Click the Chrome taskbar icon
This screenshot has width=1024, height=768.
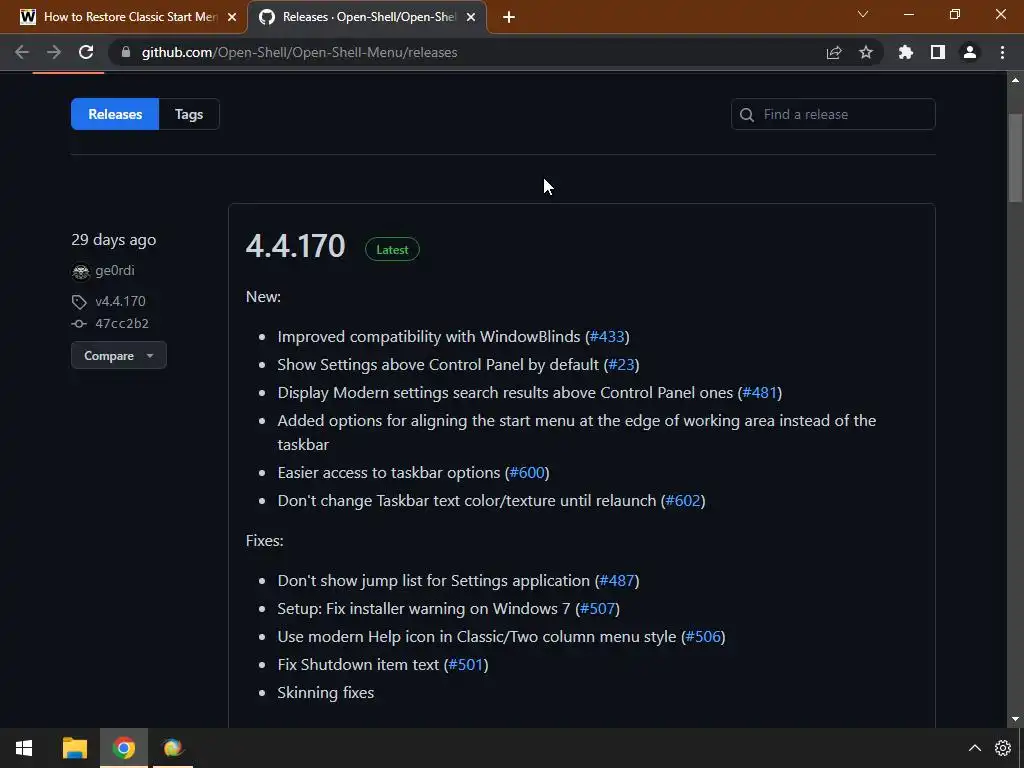coord(123,748)
